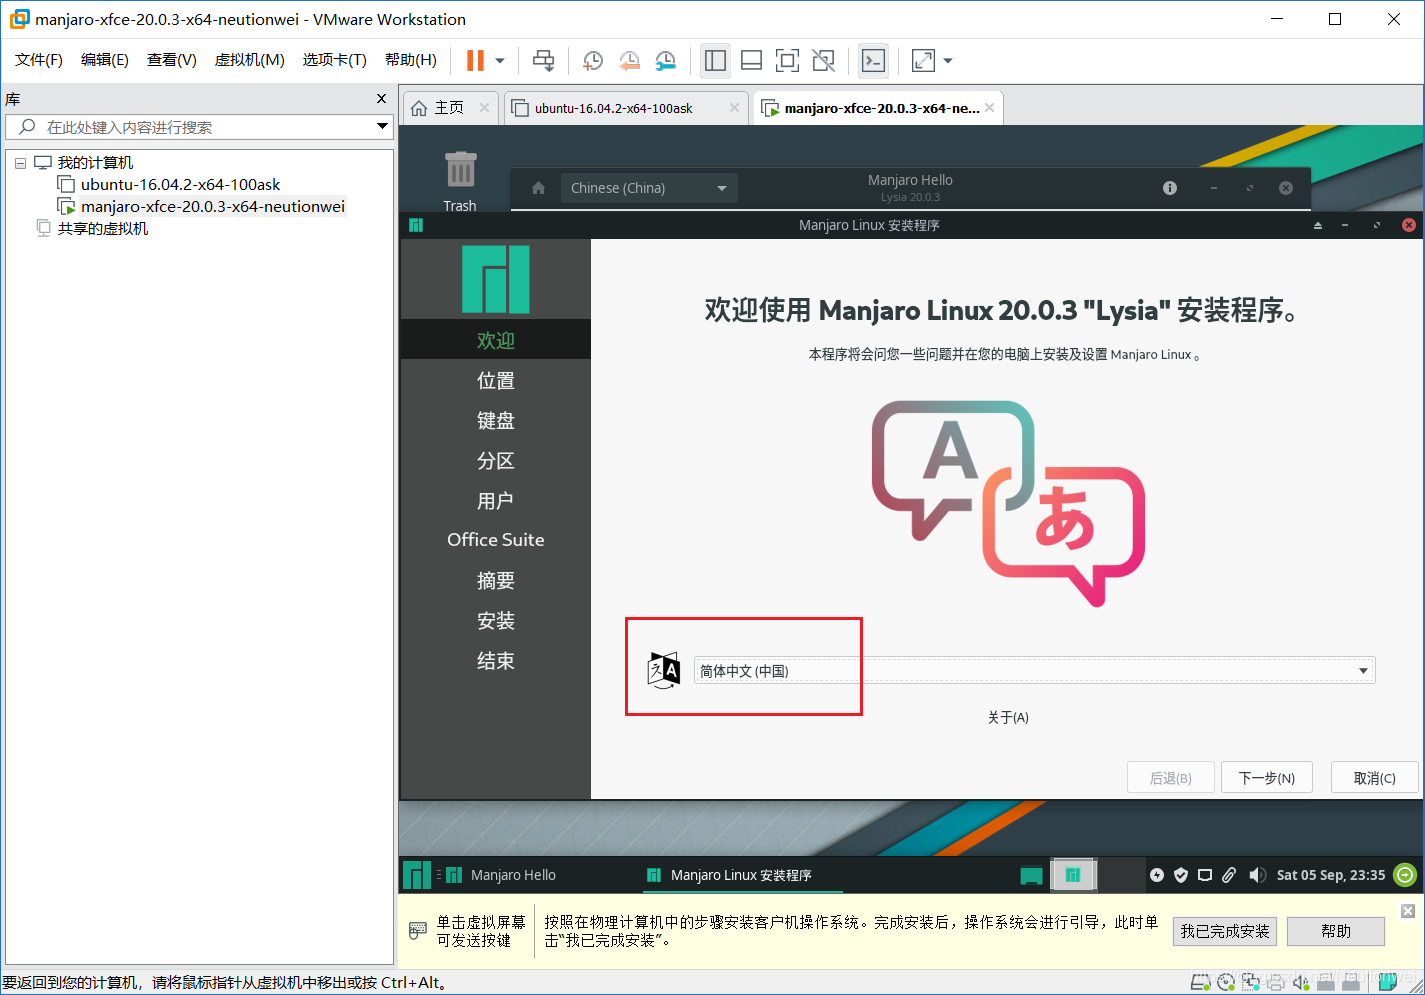
Task: Switch to Manjaro Linux 安装程序 taskbar item
Action: pyautogui.click(x=741, y=875)
